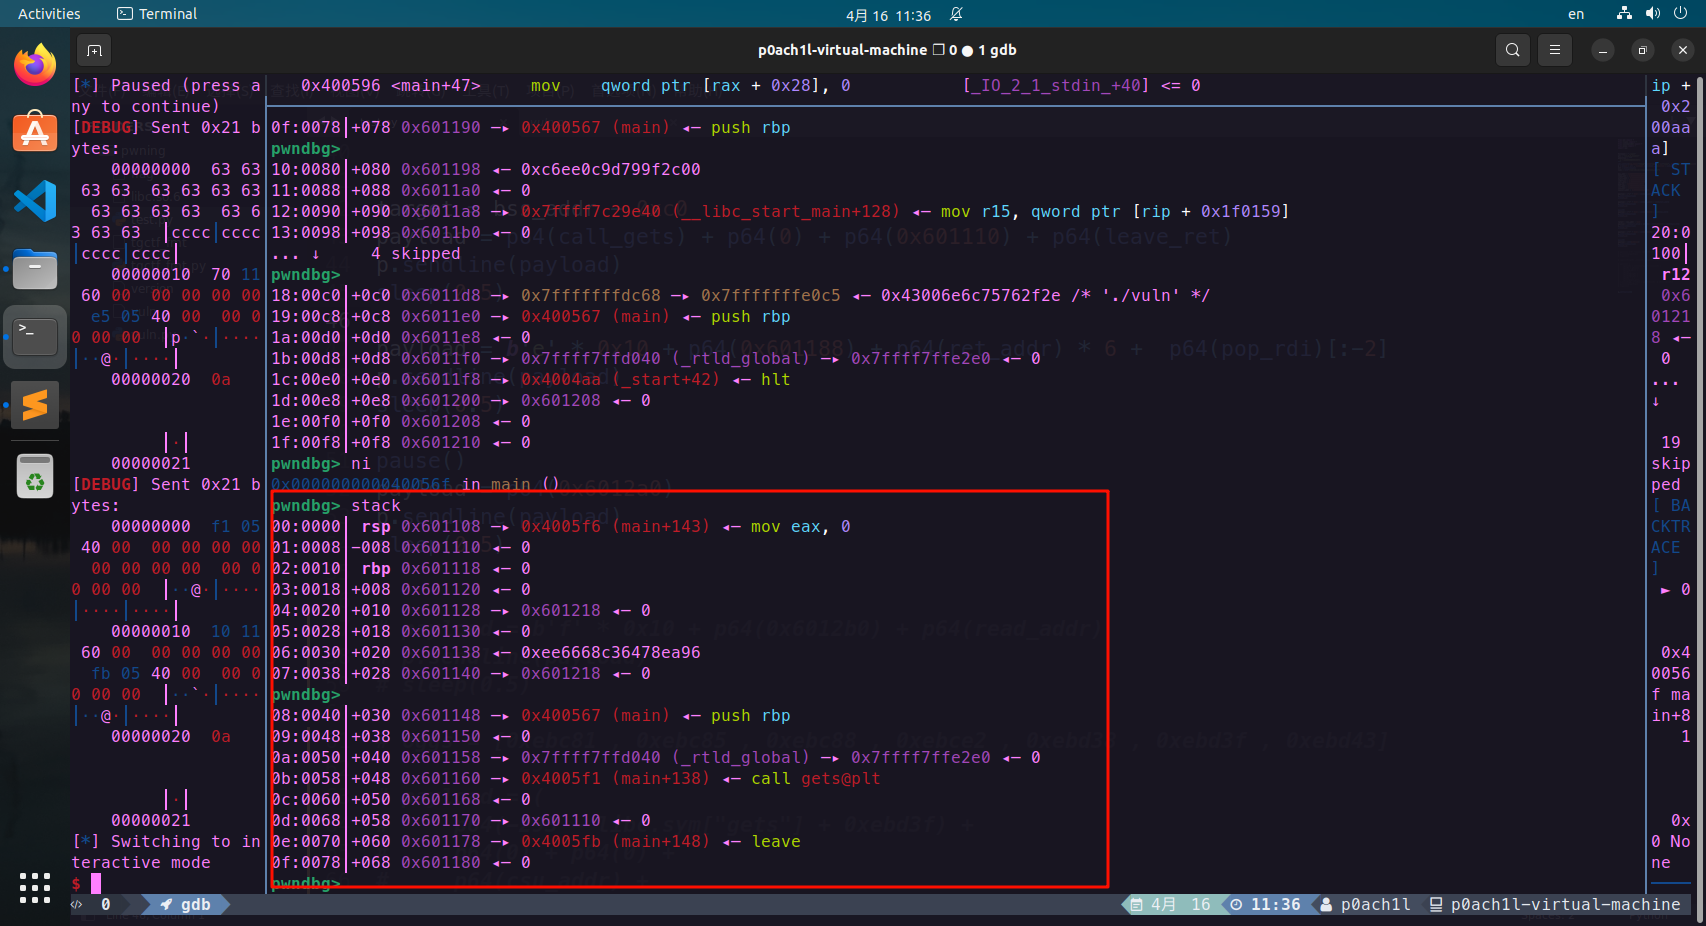Open new tab button in terminal header
This screenshot has width=1706, height=926.
point(94,50)
